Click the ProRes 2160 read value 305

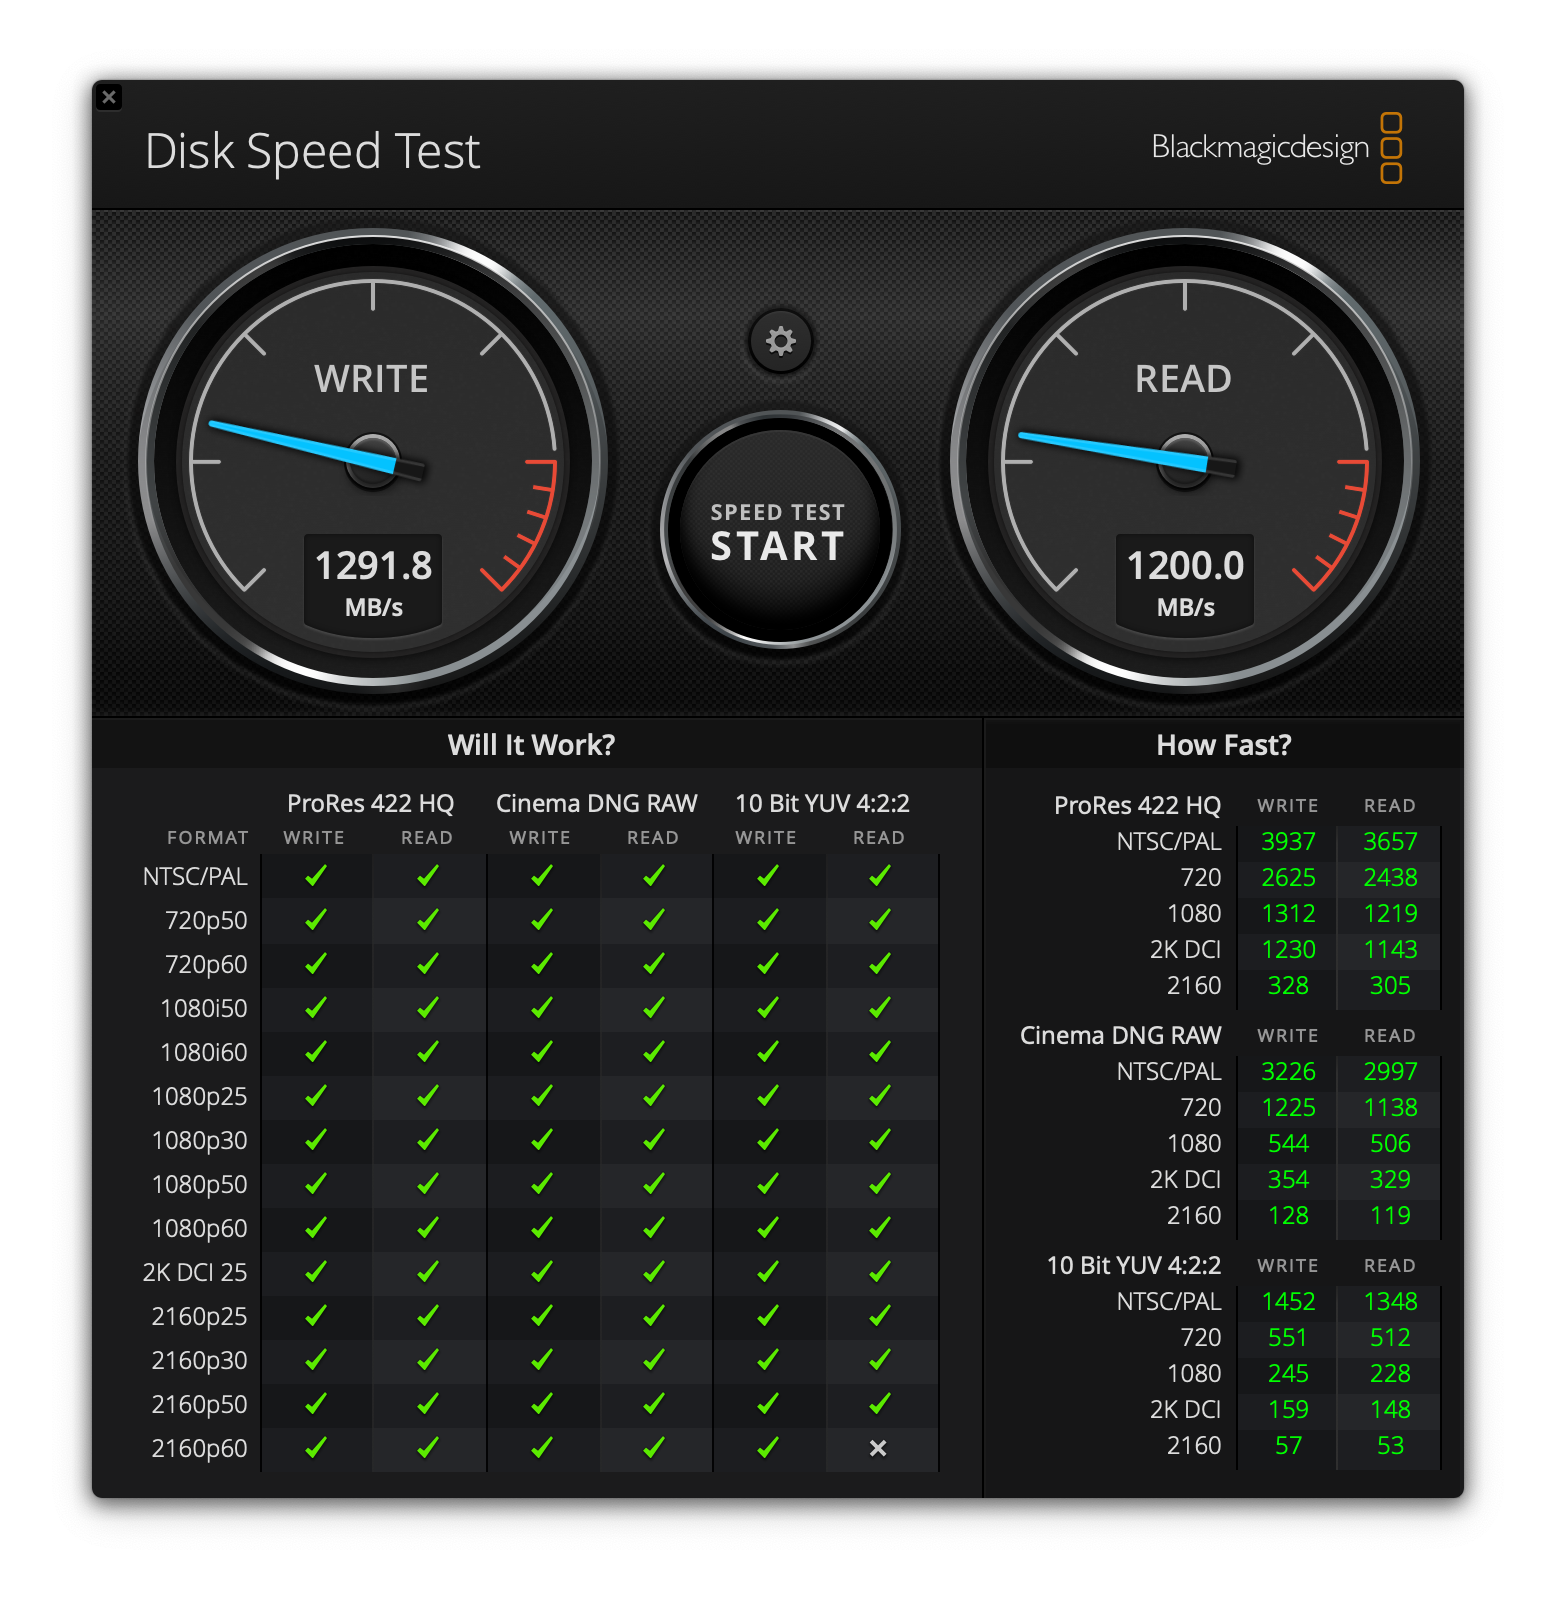(x=1390, y=986)
